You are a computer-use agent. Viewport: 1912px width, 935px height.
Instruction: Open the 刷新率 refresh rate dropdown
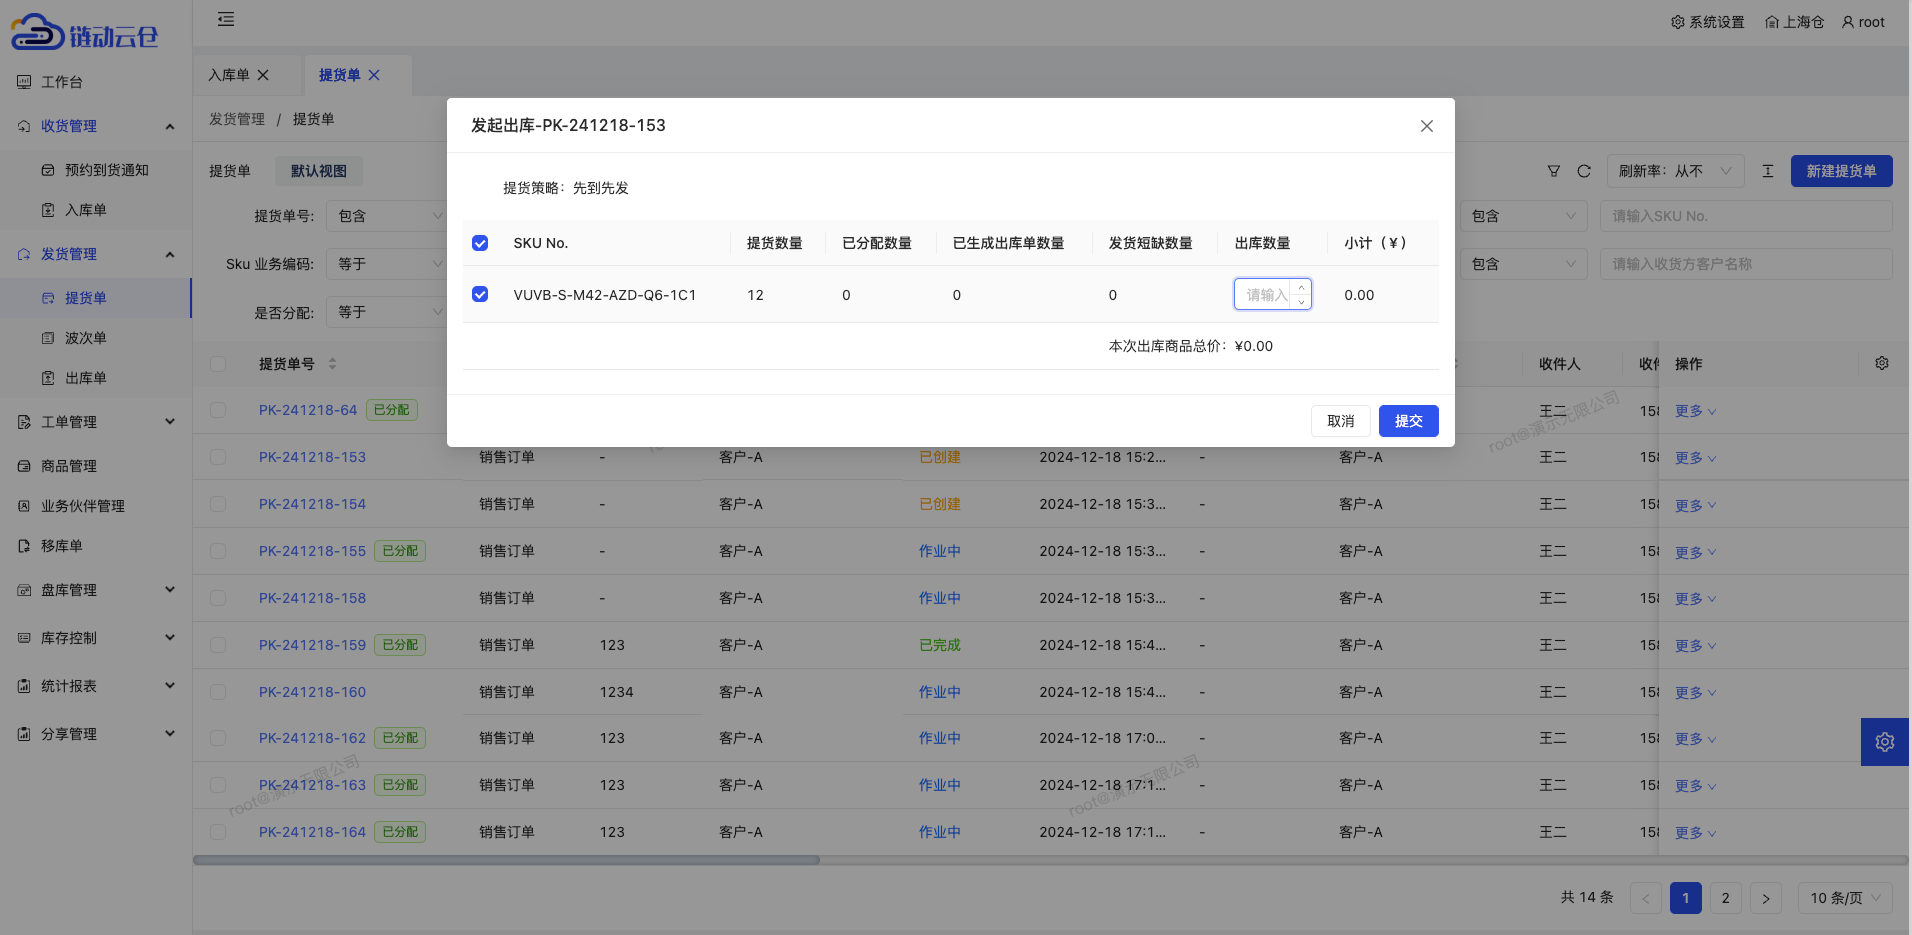point(1675,171)
